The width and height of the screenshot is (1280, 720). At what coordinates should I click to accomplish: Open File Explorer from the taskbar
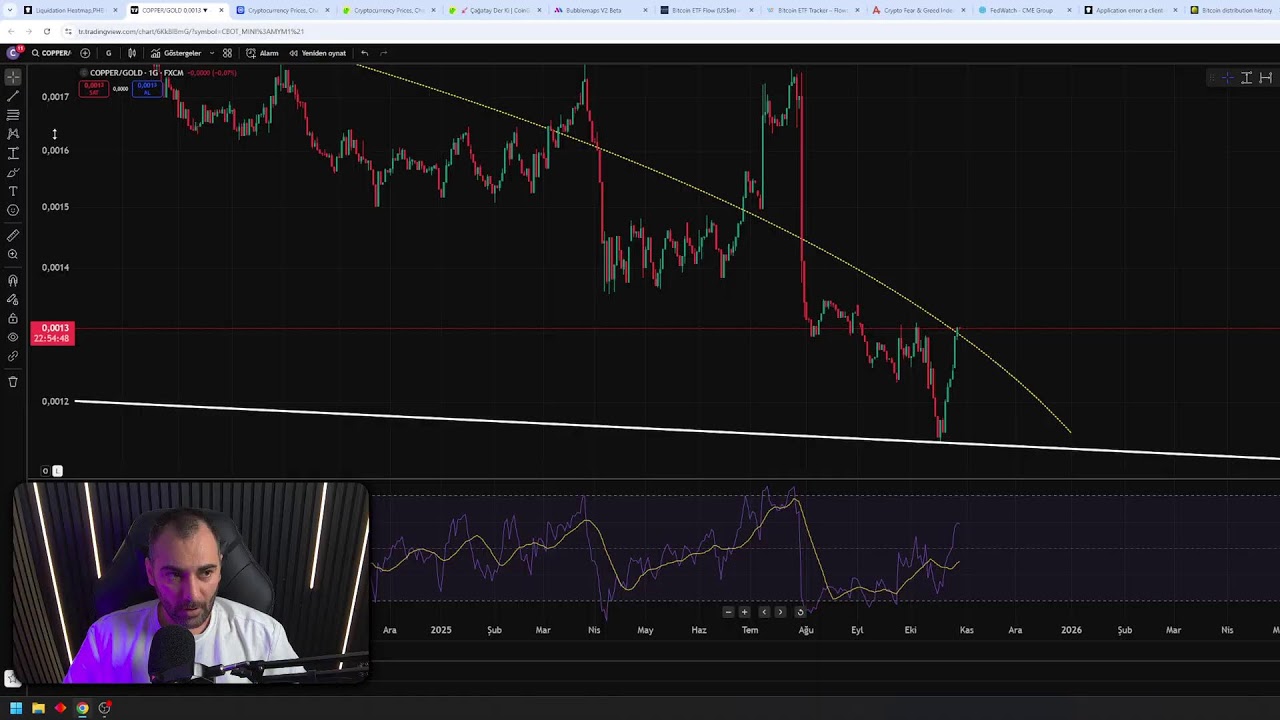tap(38, 708)
